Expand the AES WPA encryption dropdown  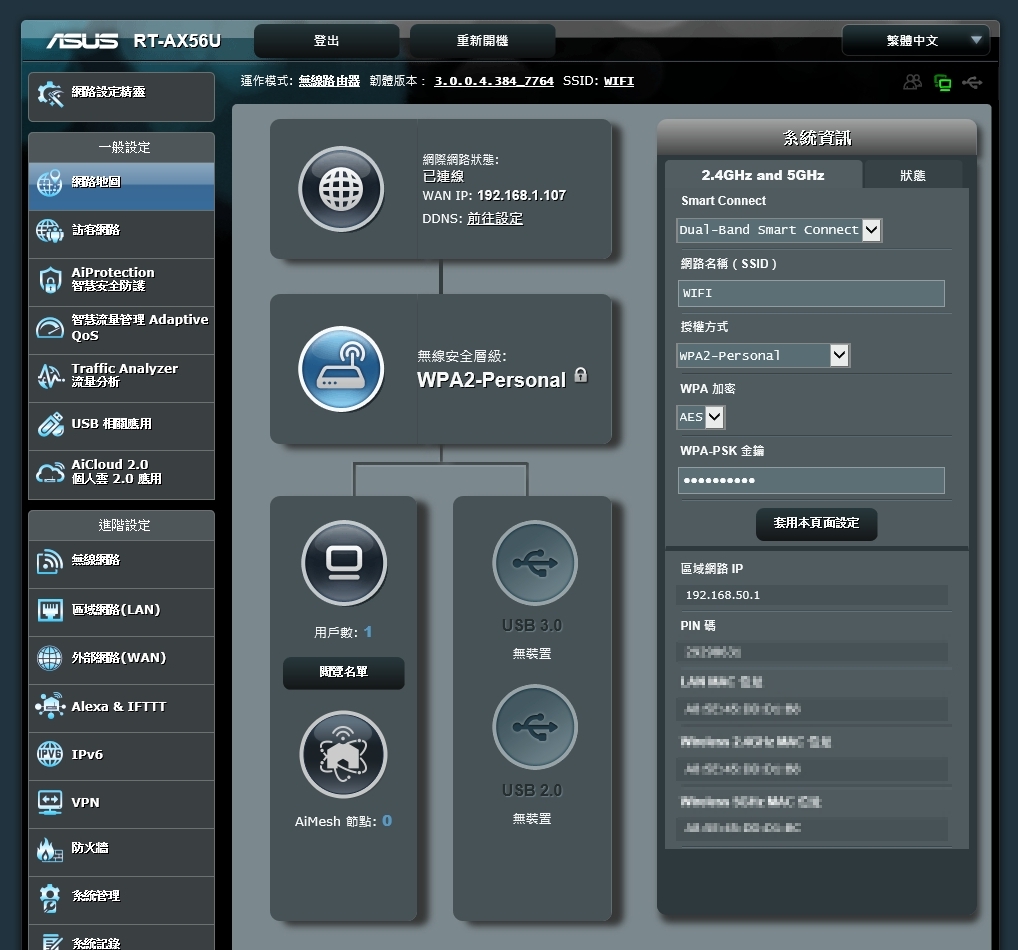click(x=701, y=417)
